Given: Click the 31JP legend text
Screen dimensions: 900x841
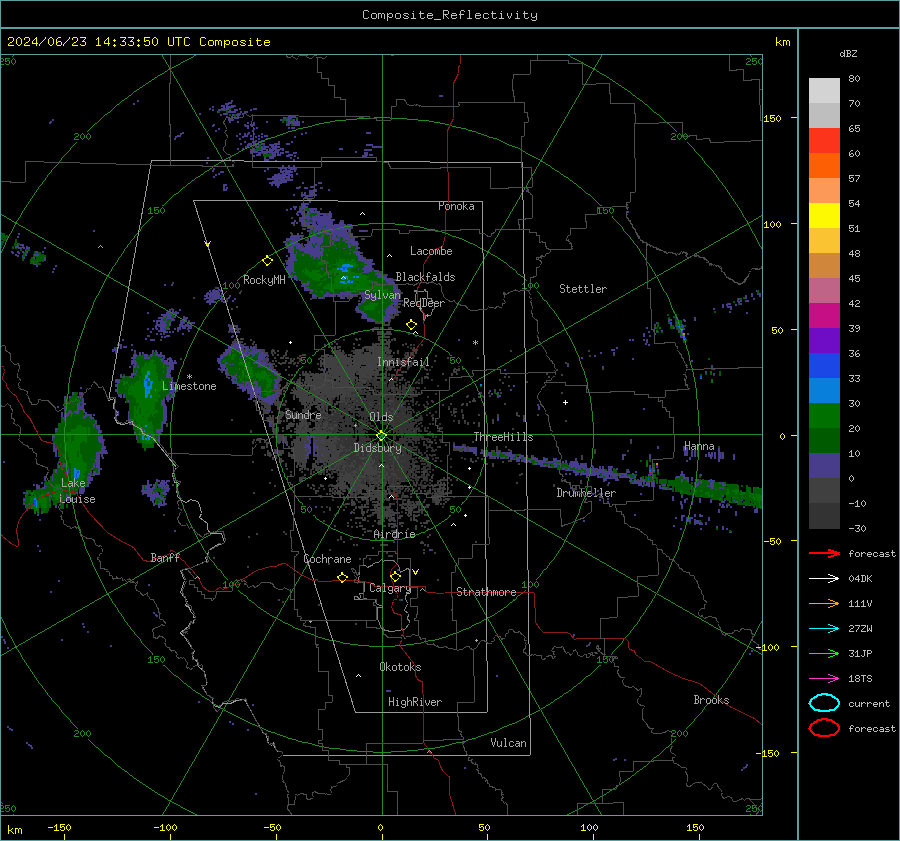Looking at the screenshot, I should (860, 653).
